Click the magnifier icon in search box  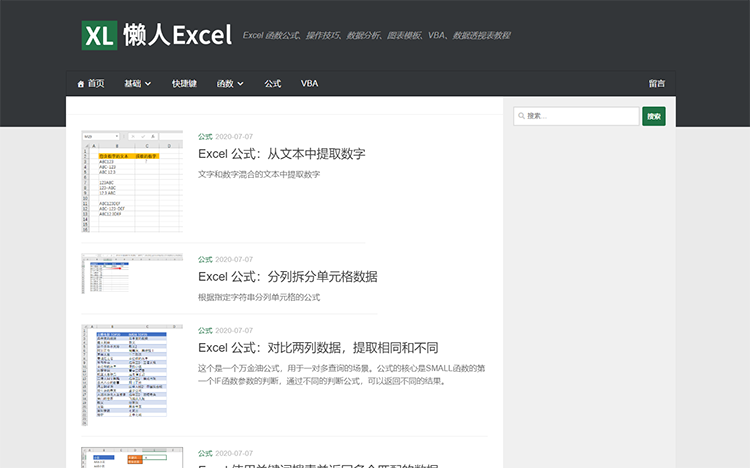pos(521,116)
